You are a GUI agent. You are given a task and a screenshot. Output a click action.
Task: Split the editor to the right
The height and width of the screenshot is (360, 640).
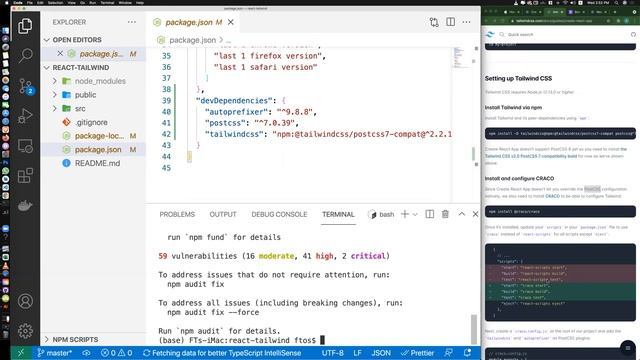coord(451,22)
